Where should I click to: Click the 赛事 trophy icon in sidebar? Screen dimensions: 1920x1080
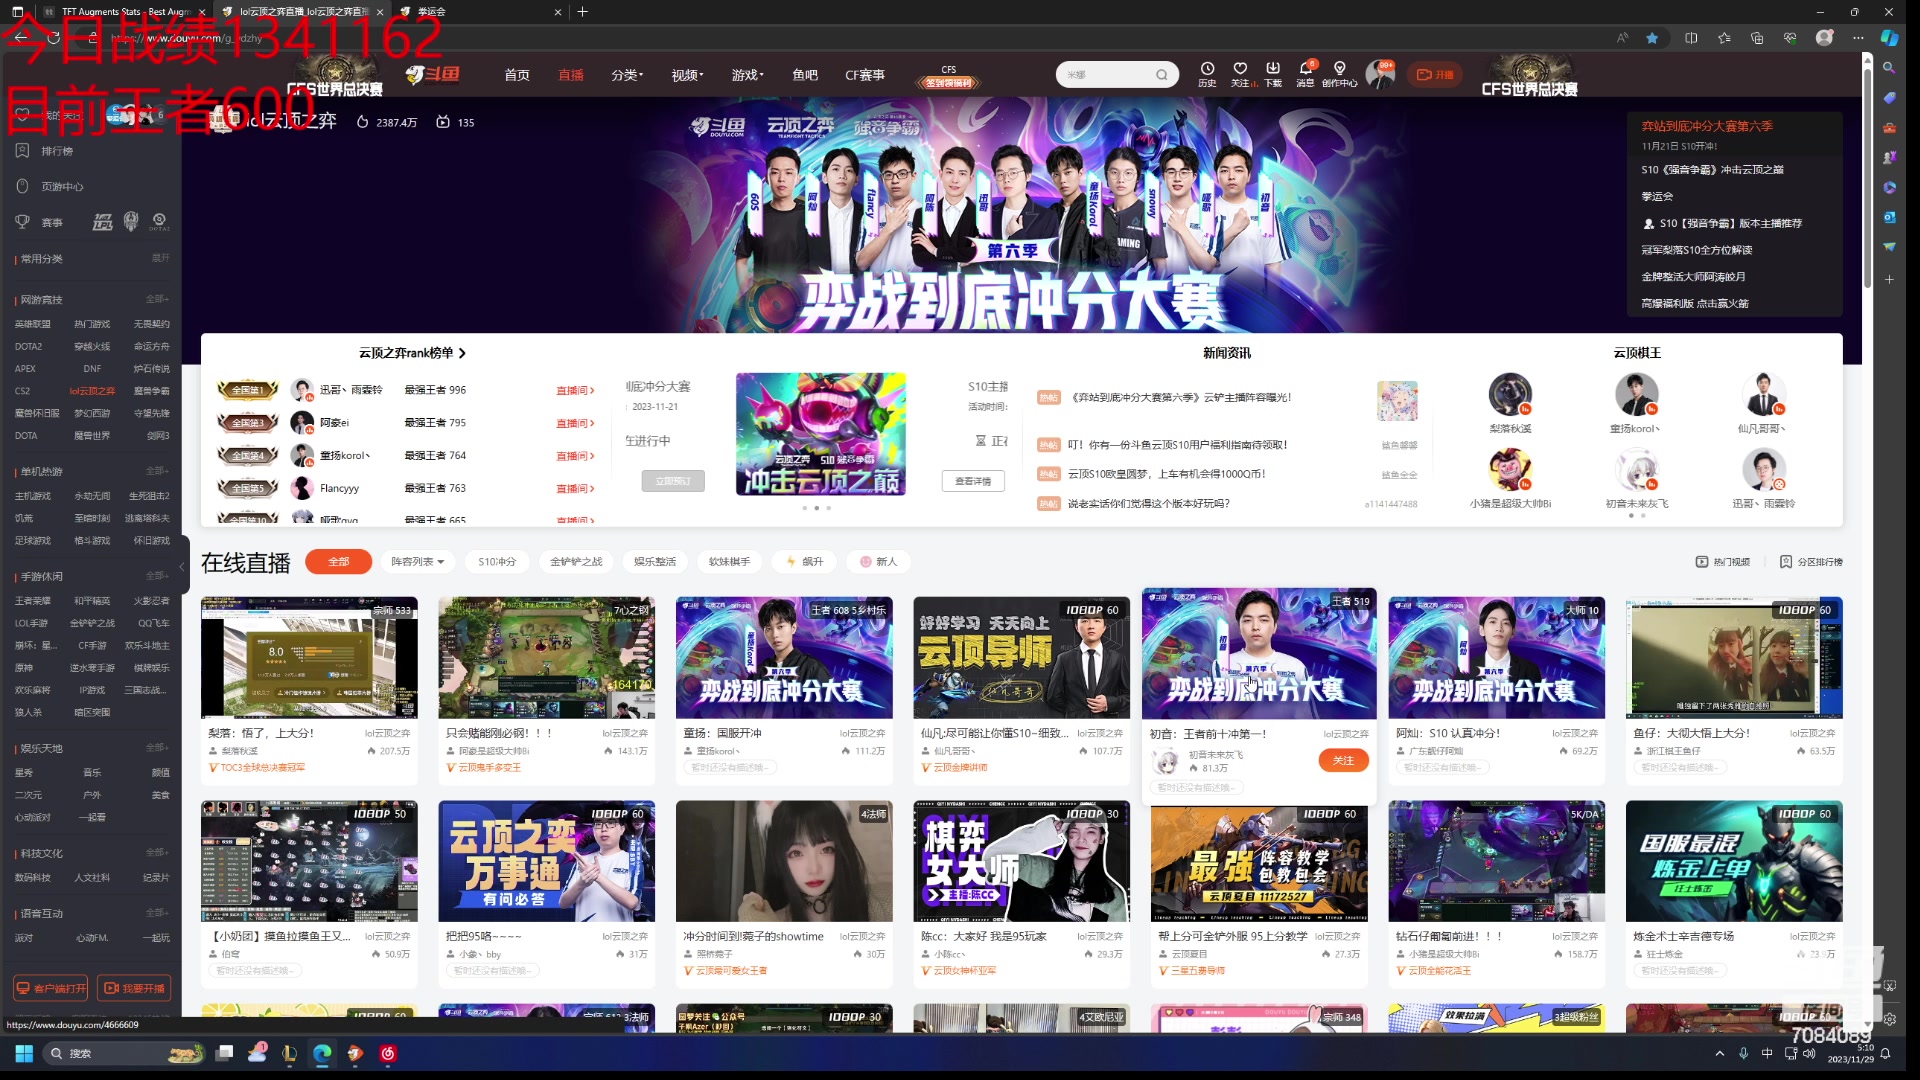[22, 222]
